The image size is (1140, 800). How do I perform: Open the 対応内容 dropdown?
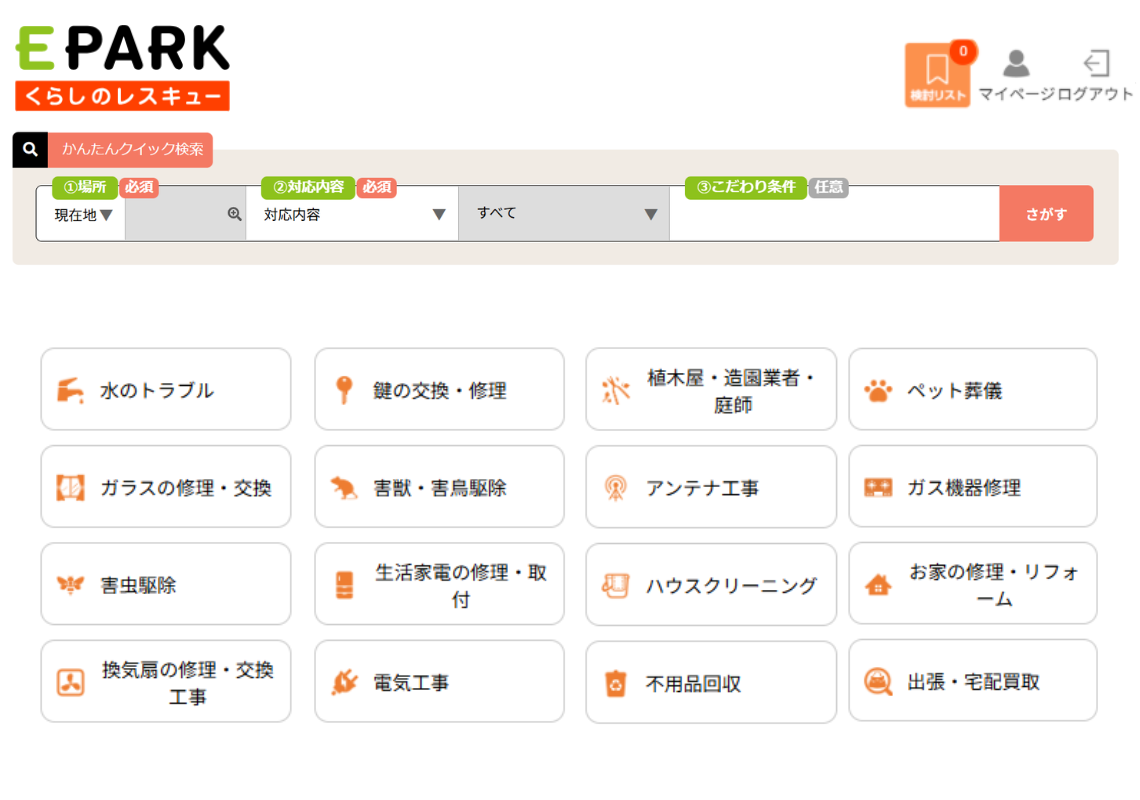click(x=352, y=214)
